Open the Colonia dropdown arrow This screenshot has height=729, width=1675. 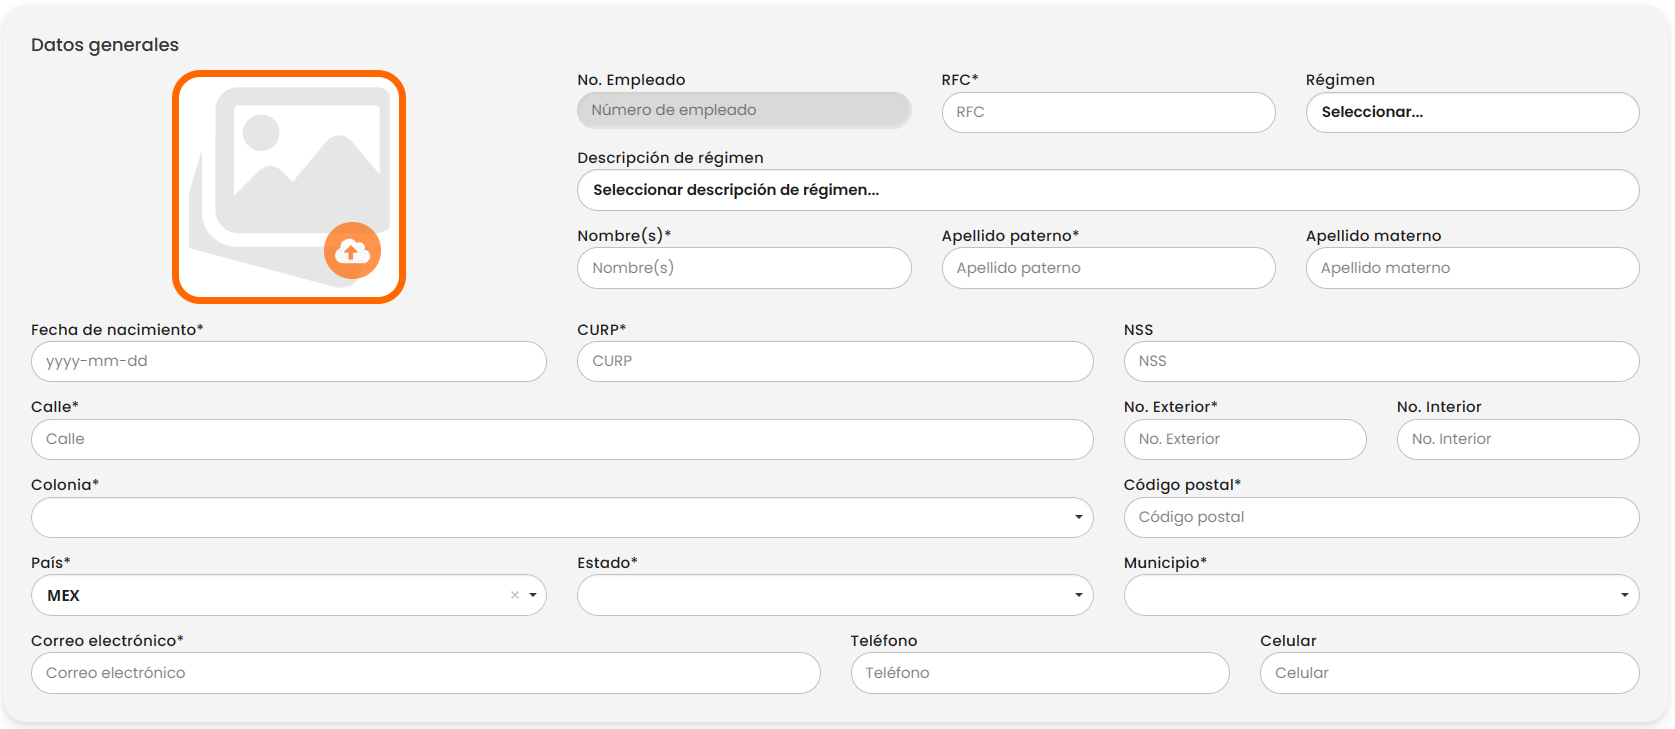[1078, 517]
